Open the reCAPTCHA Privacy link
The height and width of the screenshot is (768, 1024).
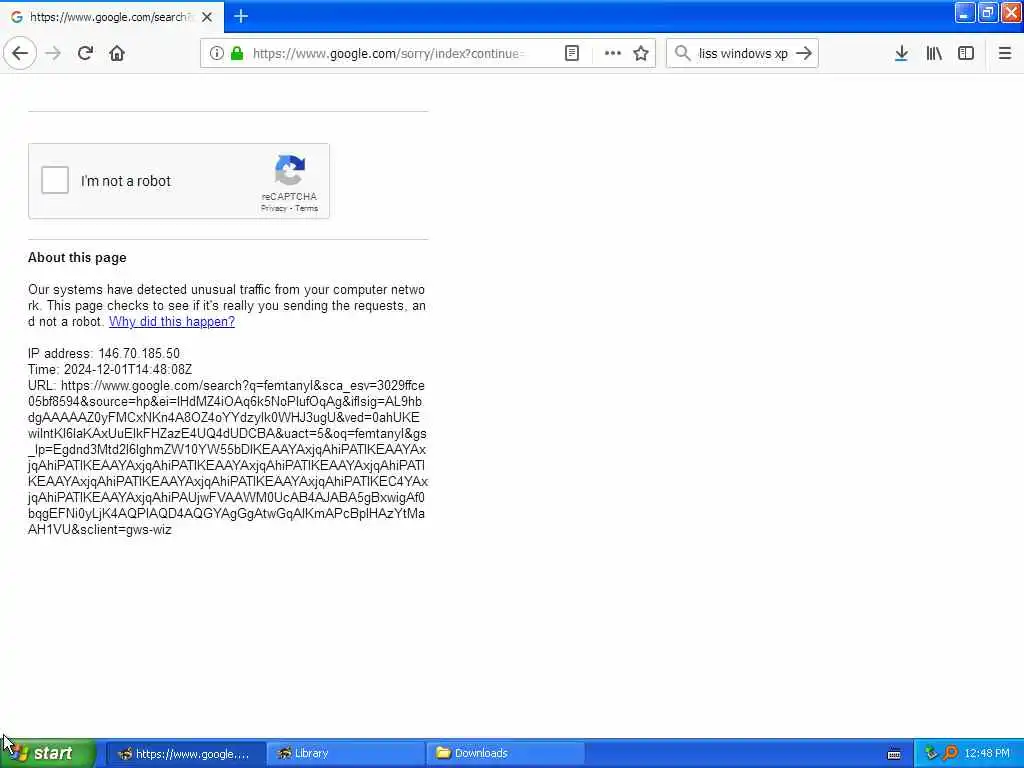tap(274, 208)
